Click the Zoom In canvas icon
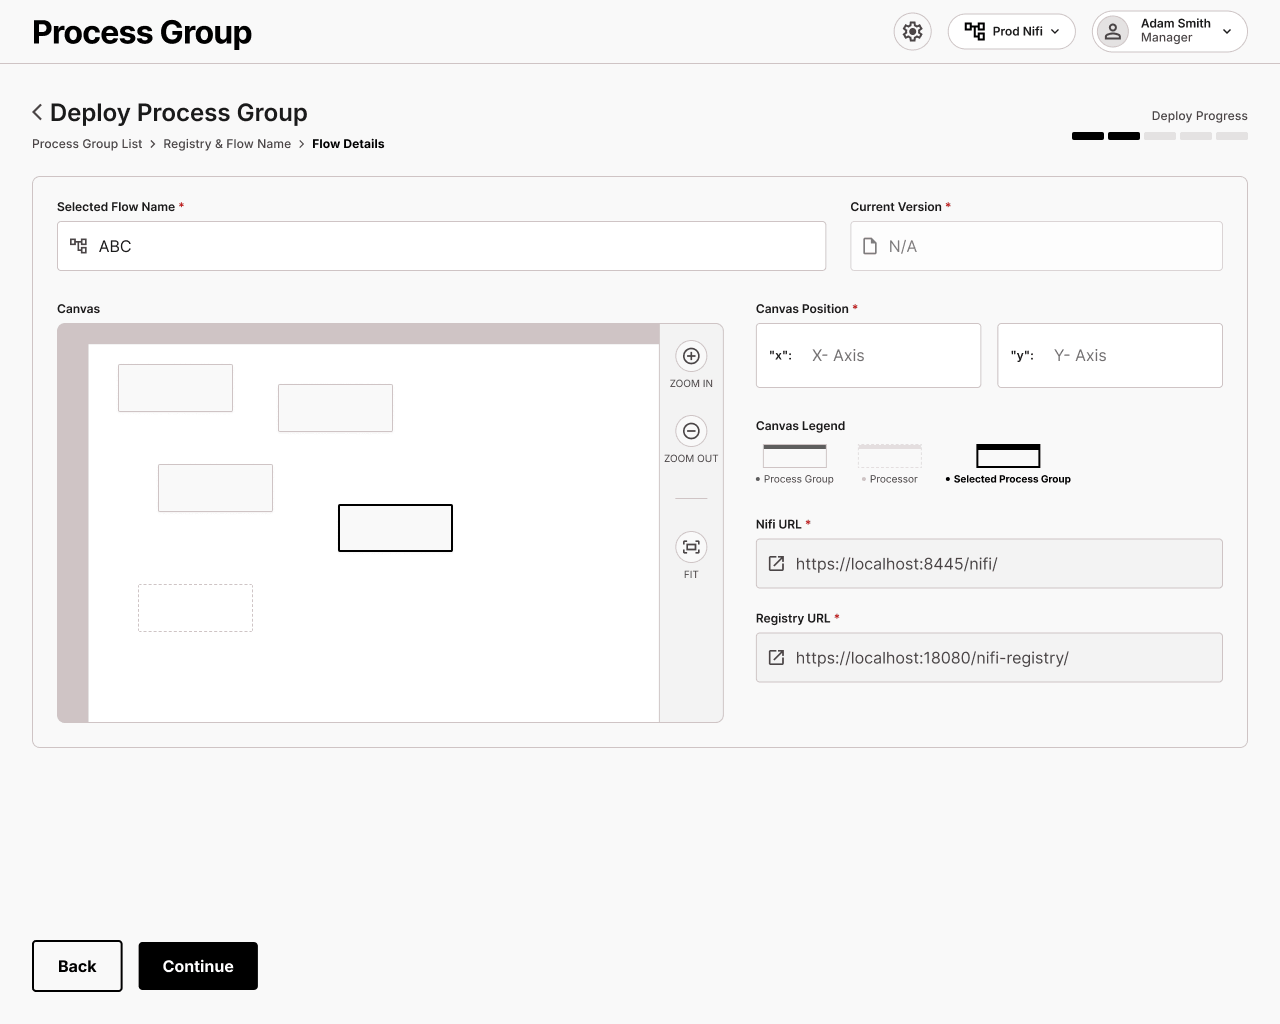Image resolution: width=1280 pixels, height=1024 pixels. [x=691, y=356]
